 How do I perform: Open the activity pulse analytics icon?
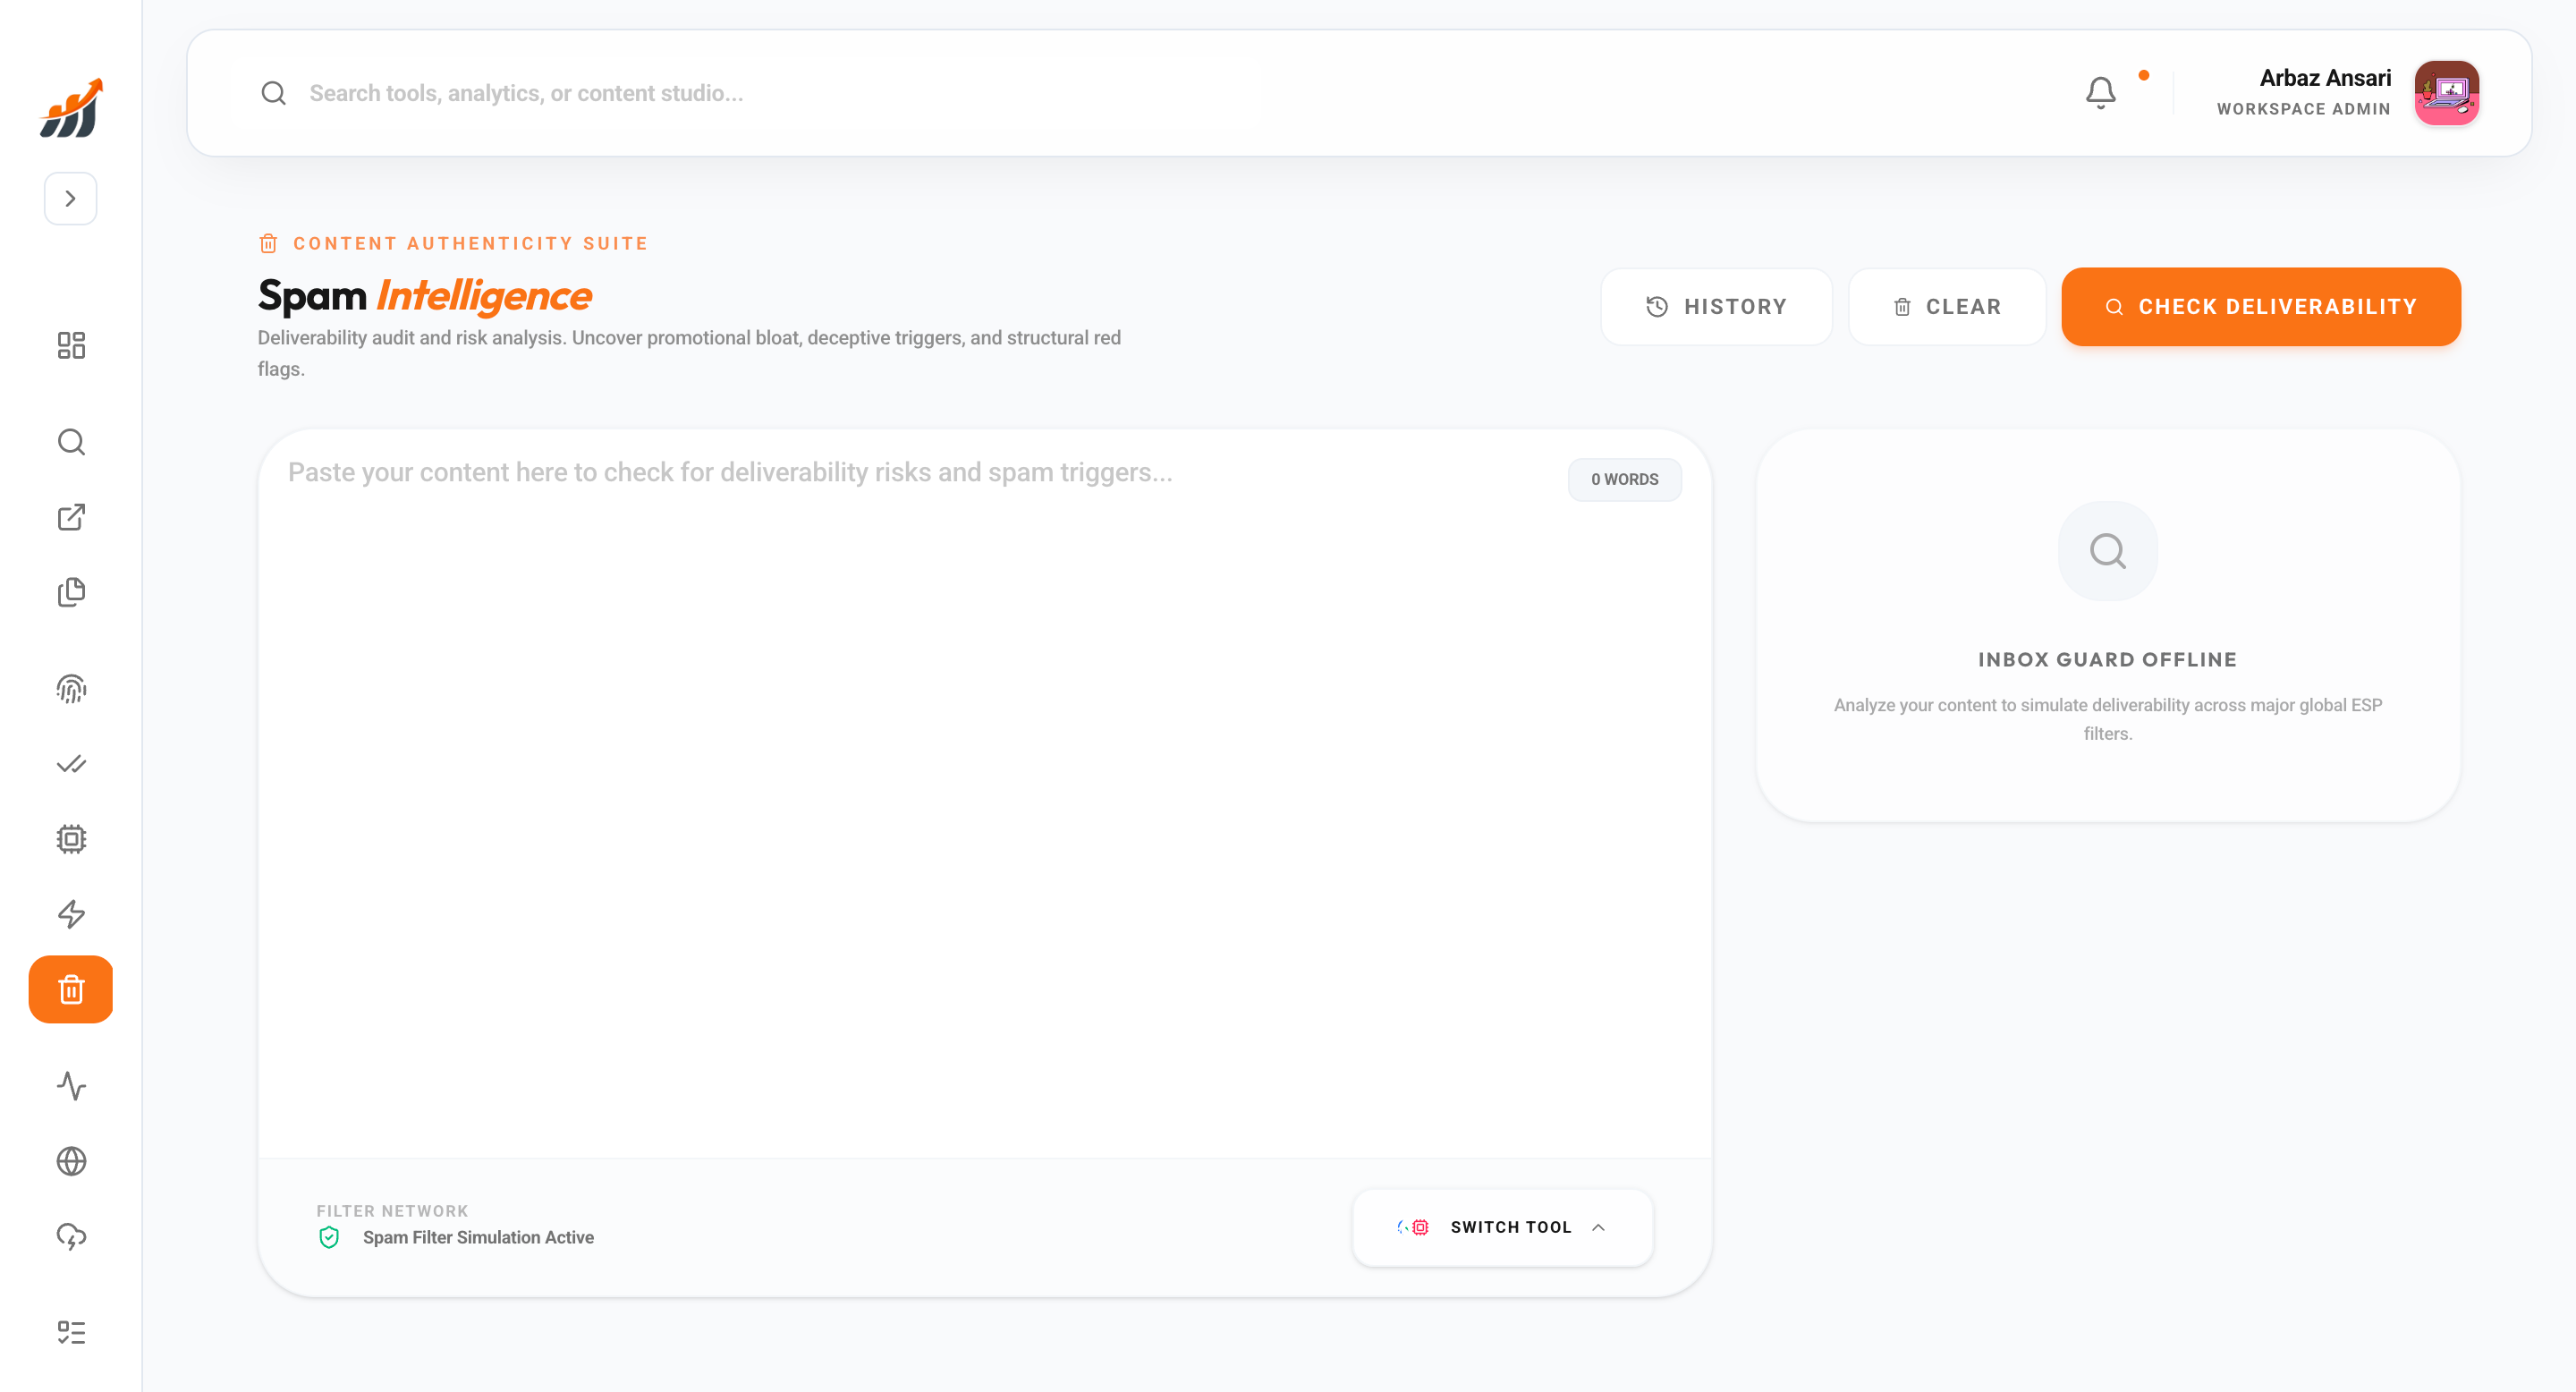click(x=71, y=1086)
